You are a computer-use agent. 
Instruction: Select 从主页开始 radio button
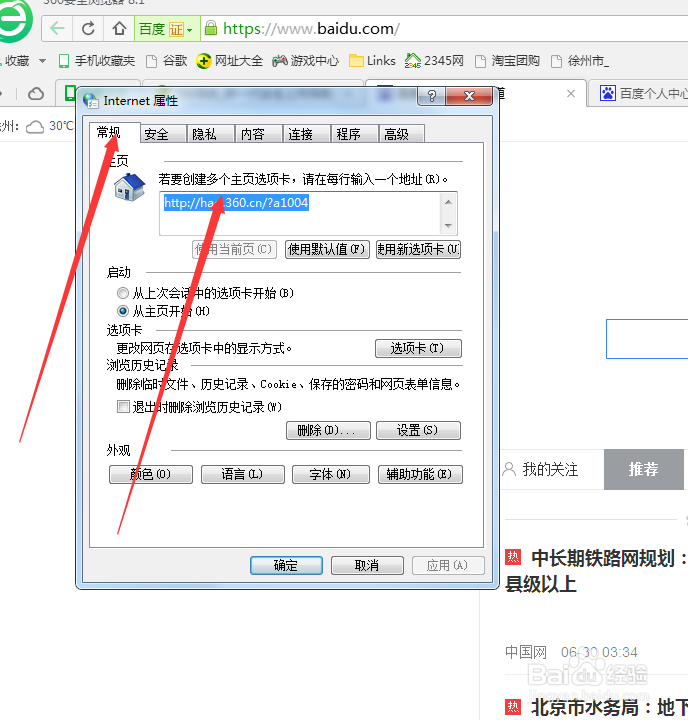click(x=123, y=311)
